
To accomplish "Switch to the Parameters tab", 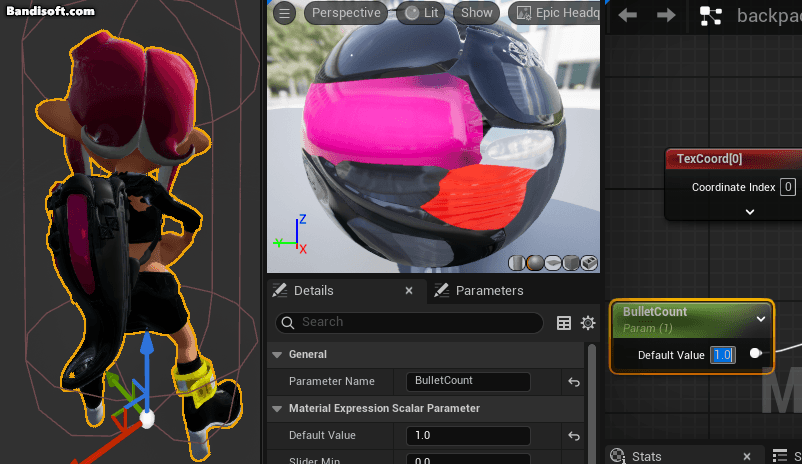I will pos(489,291).
